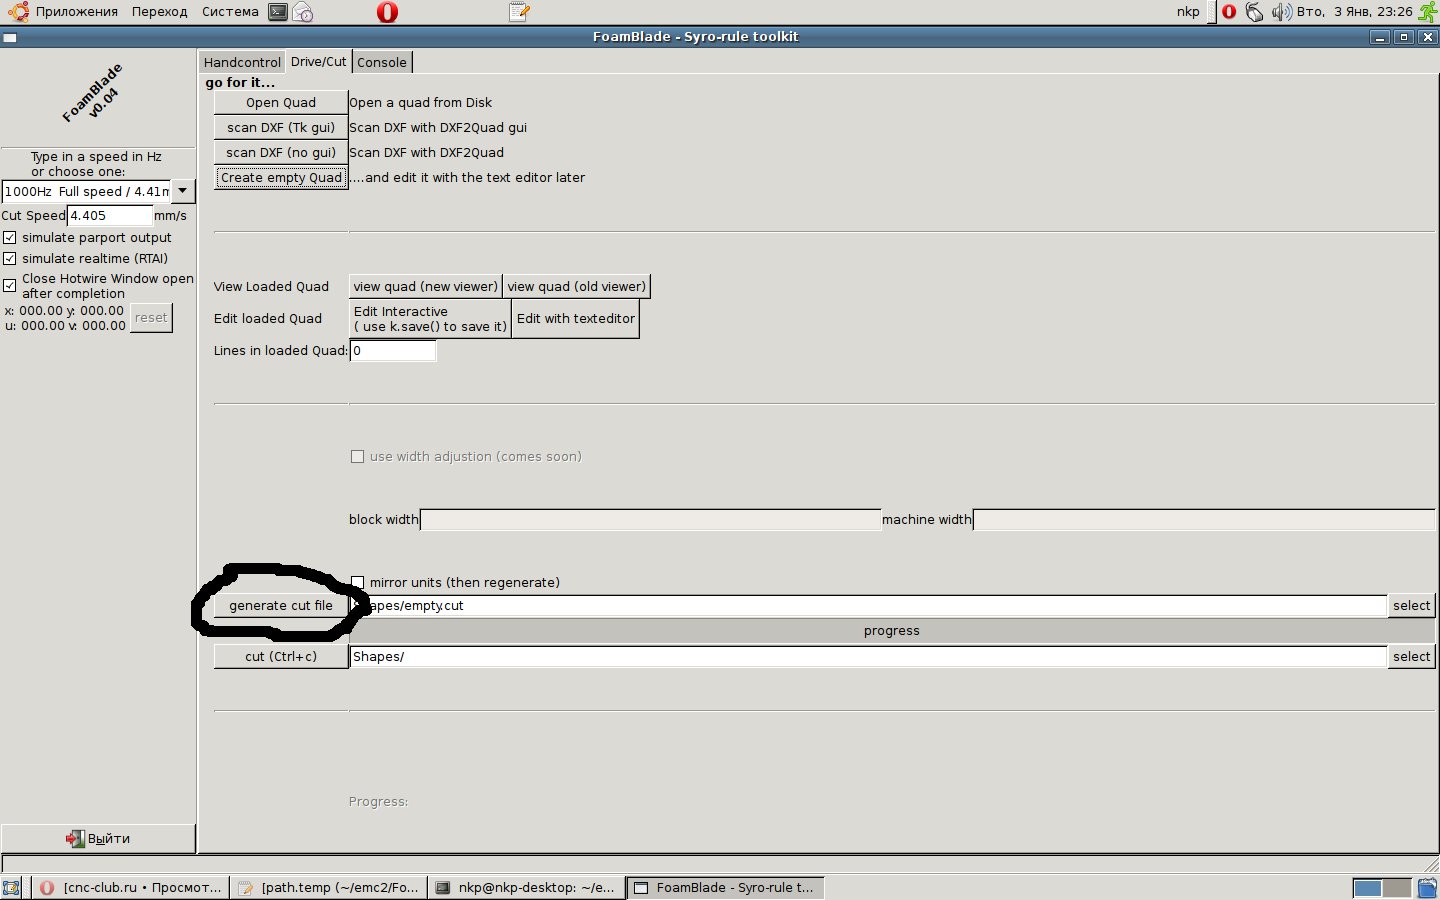Switch to nkp@nkp-desktop terminal in taskbar
The height and width of the screenshot is (900, 1440).
pos(527,887)
